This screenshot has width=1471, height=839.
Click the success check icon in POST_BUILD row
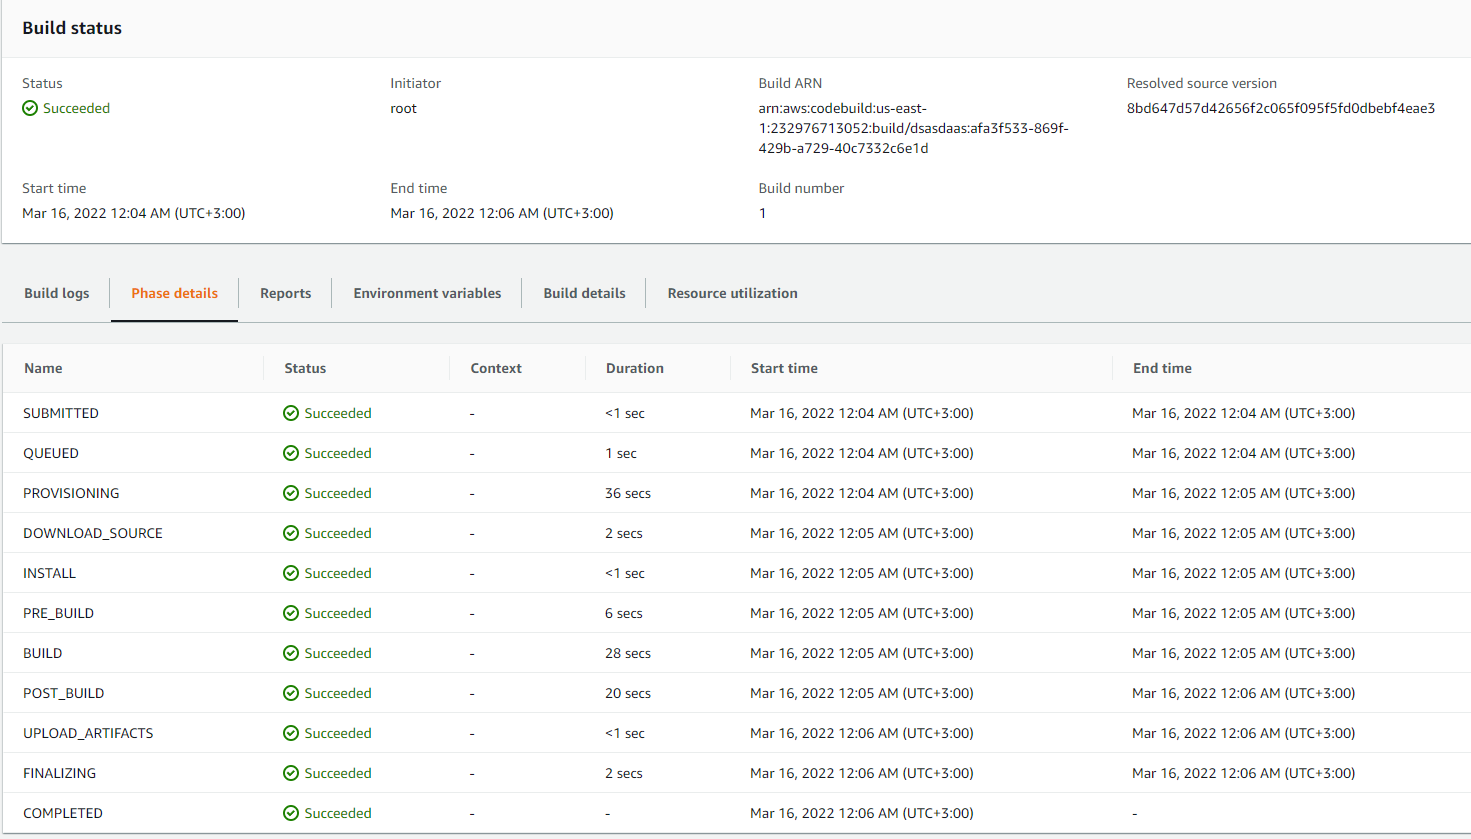(x=291, y=693)
